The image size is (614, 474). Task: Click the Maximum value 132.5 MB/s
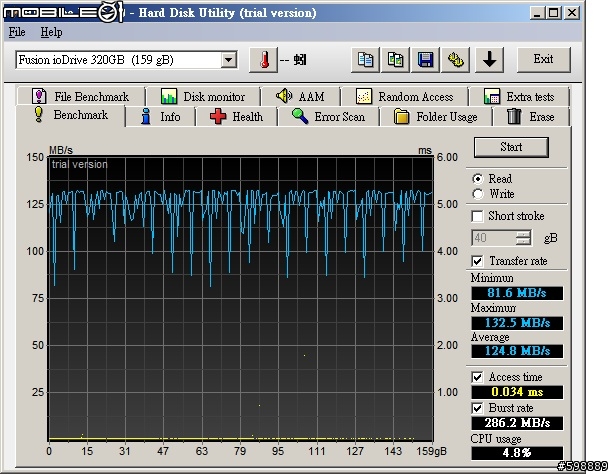tap(517, 323)
